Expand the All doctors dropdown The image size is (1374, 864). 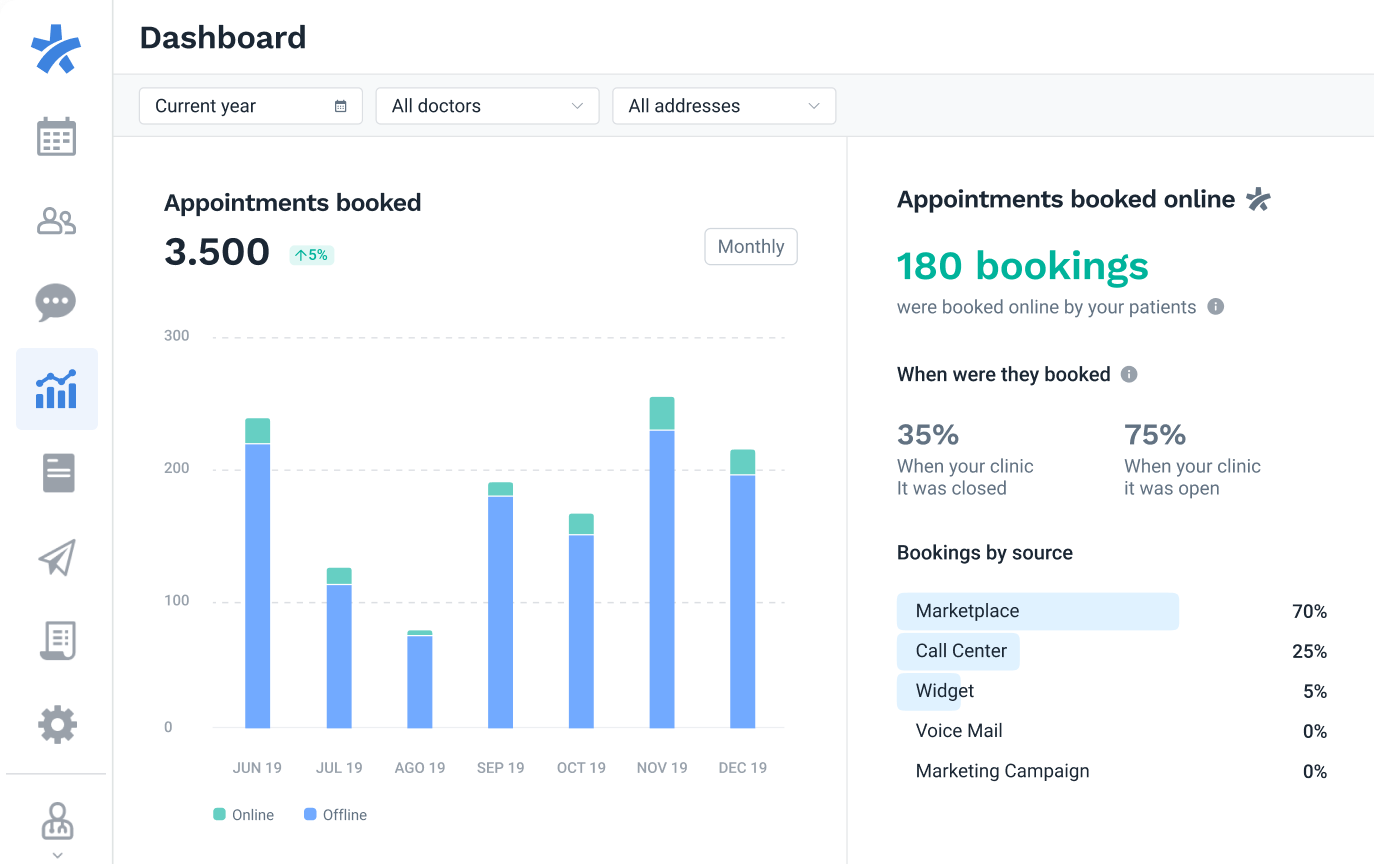pos(487,106)
